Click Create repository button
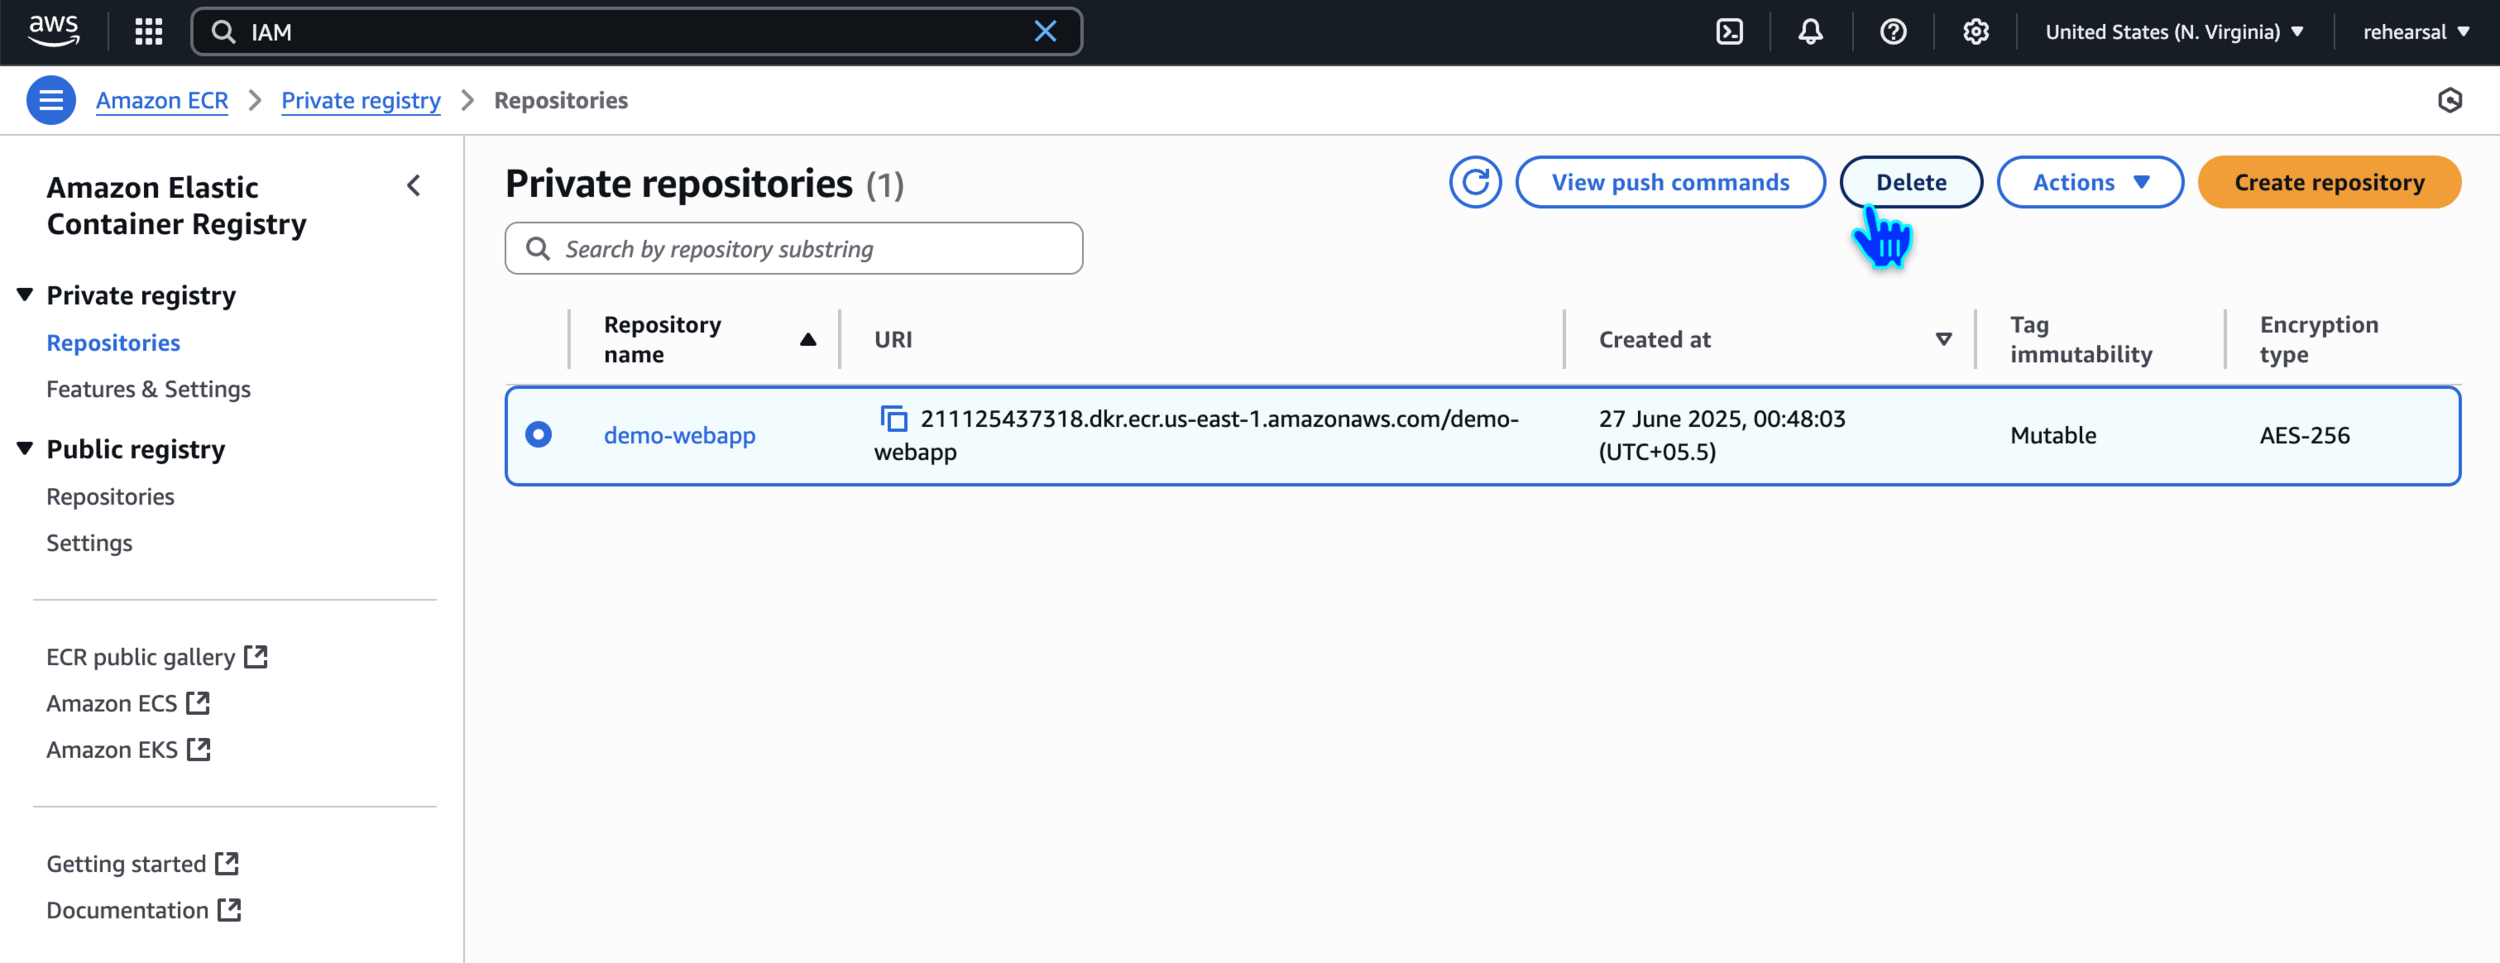The width and height of the screenshot is (2500, 963). [x=2329, y=182]
